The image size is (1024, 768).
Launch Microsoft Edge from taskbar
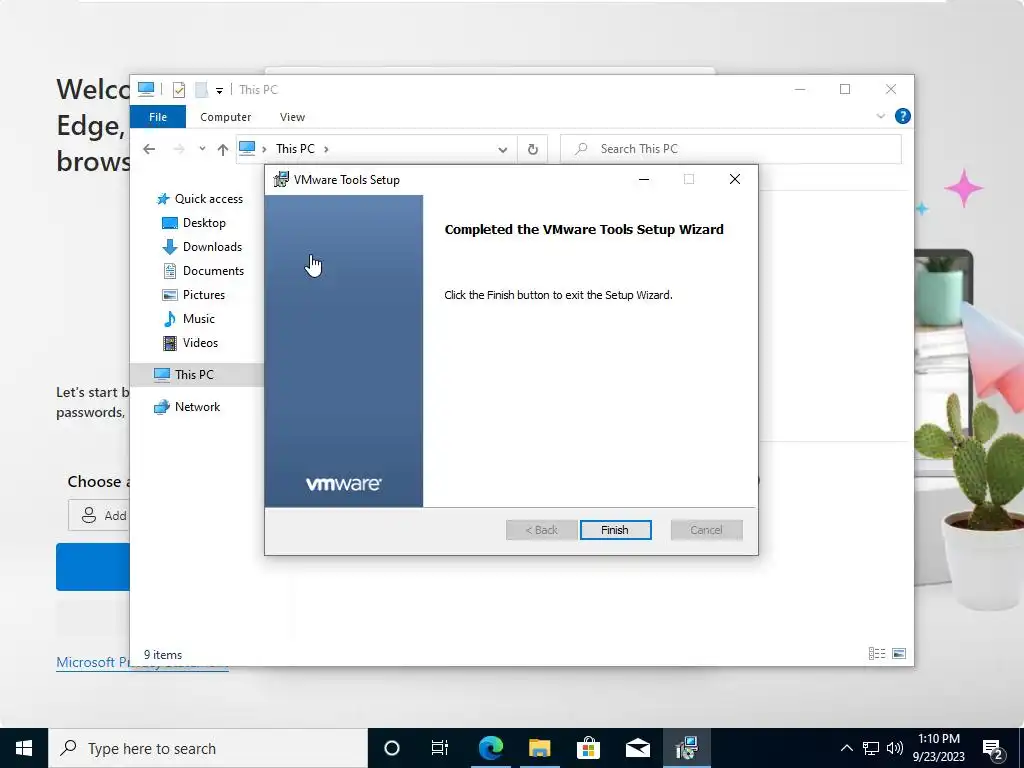pos(491,748)
